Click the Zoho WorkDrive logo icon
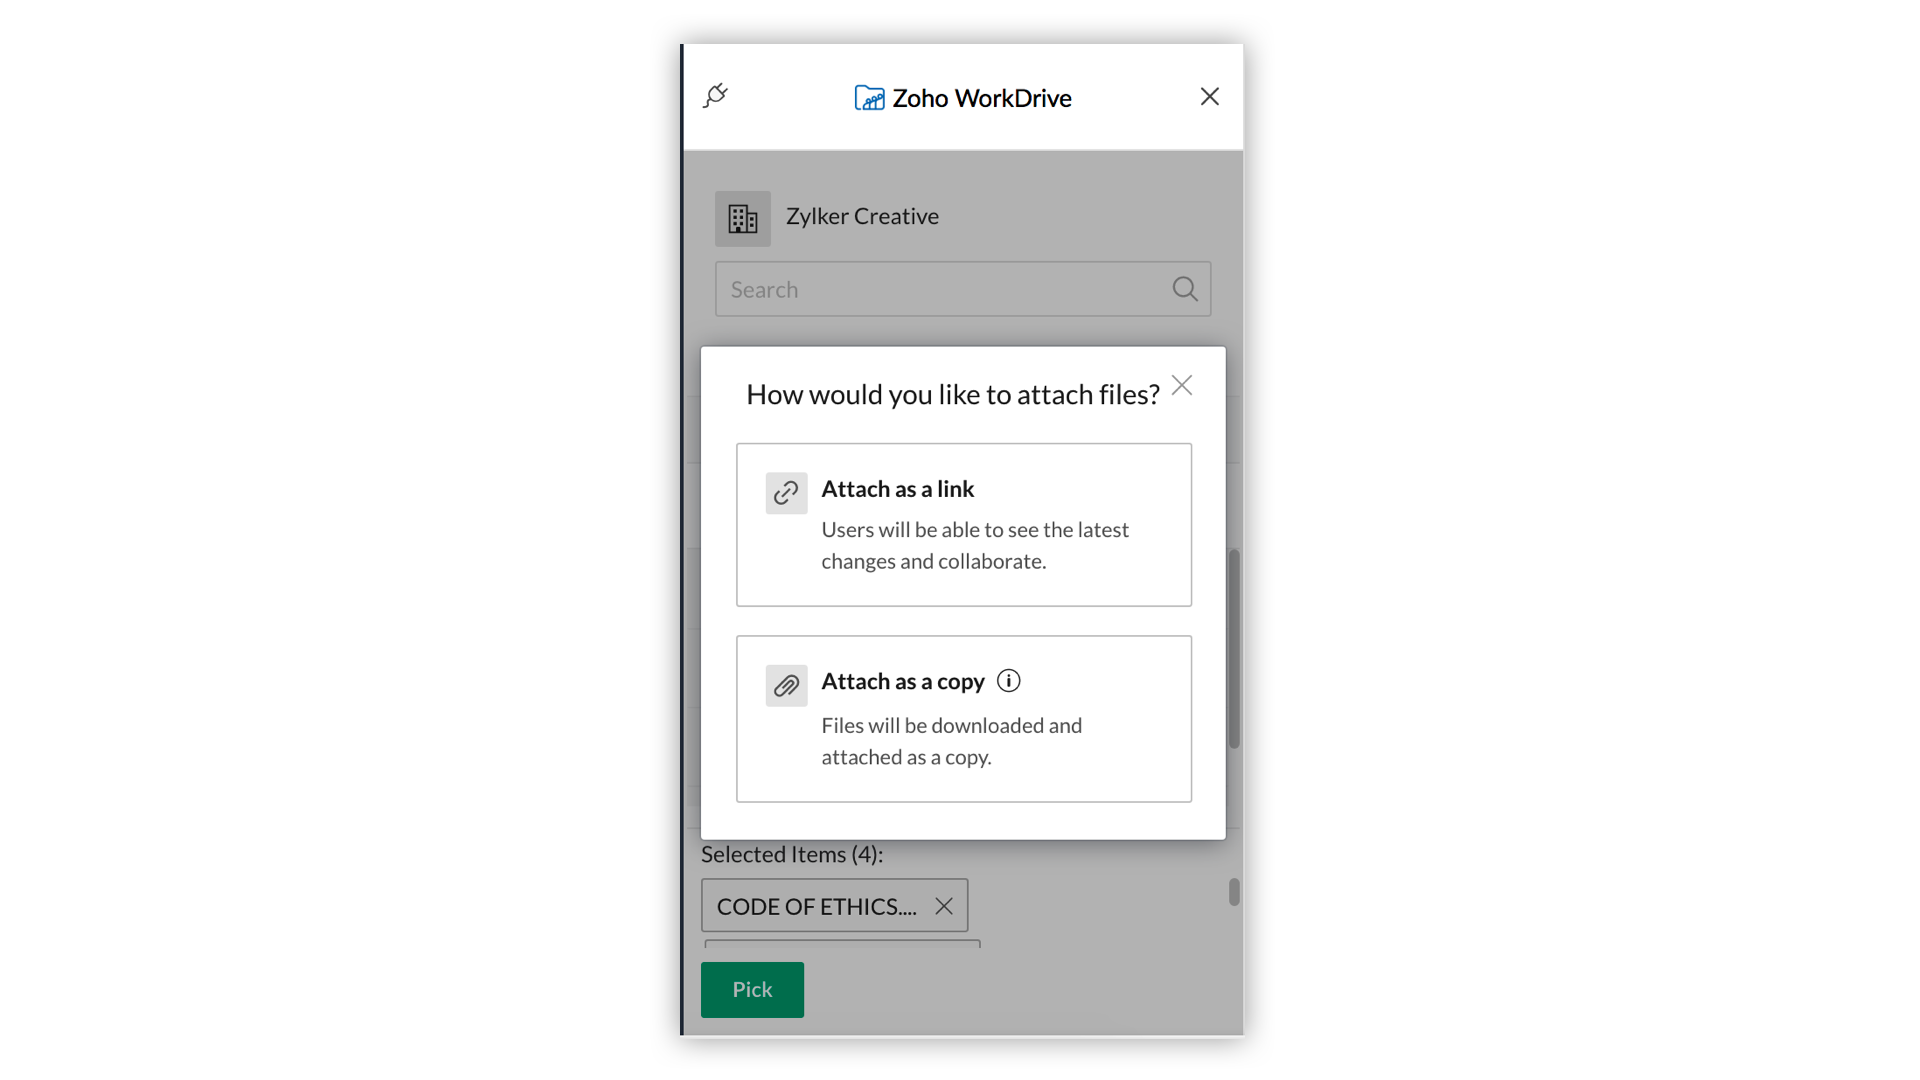This screenshot has width=1920, height=1080. (x=869, y=98)
